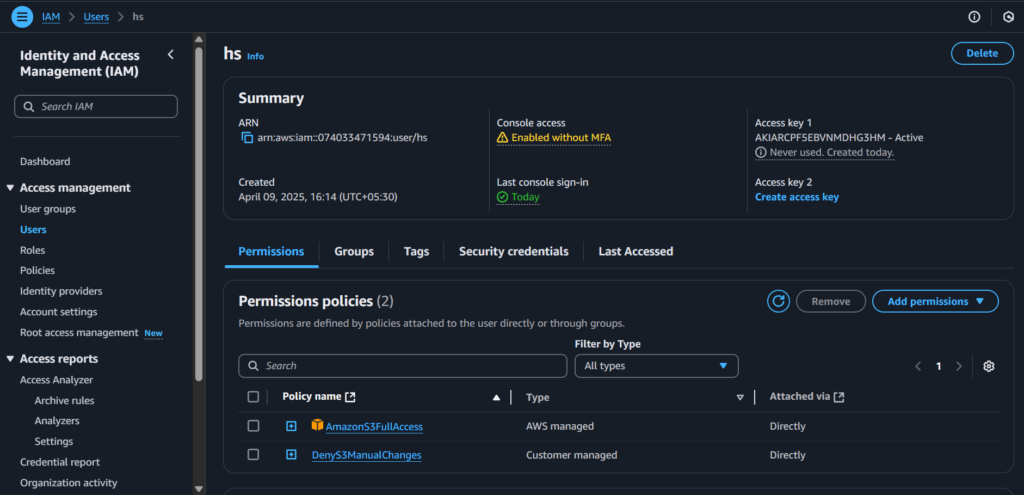Click the refresh permissions policies icon
Viewport: 1024px width, 495px height.
coord(778,301)
